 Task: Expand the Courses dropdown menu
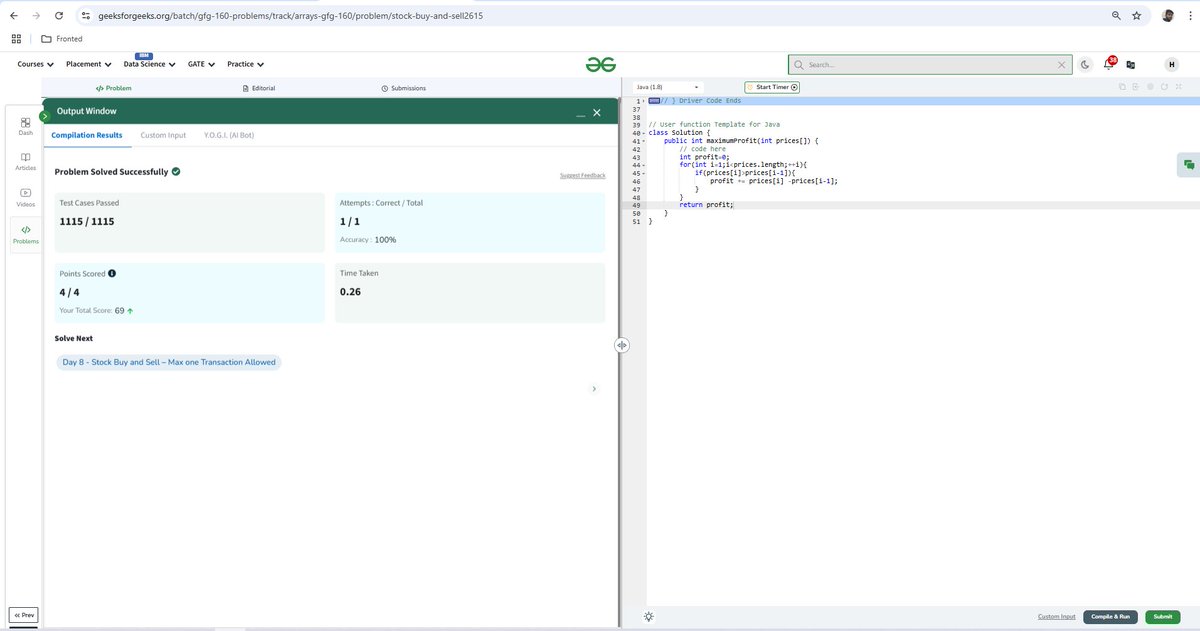(x=35, y=64)
